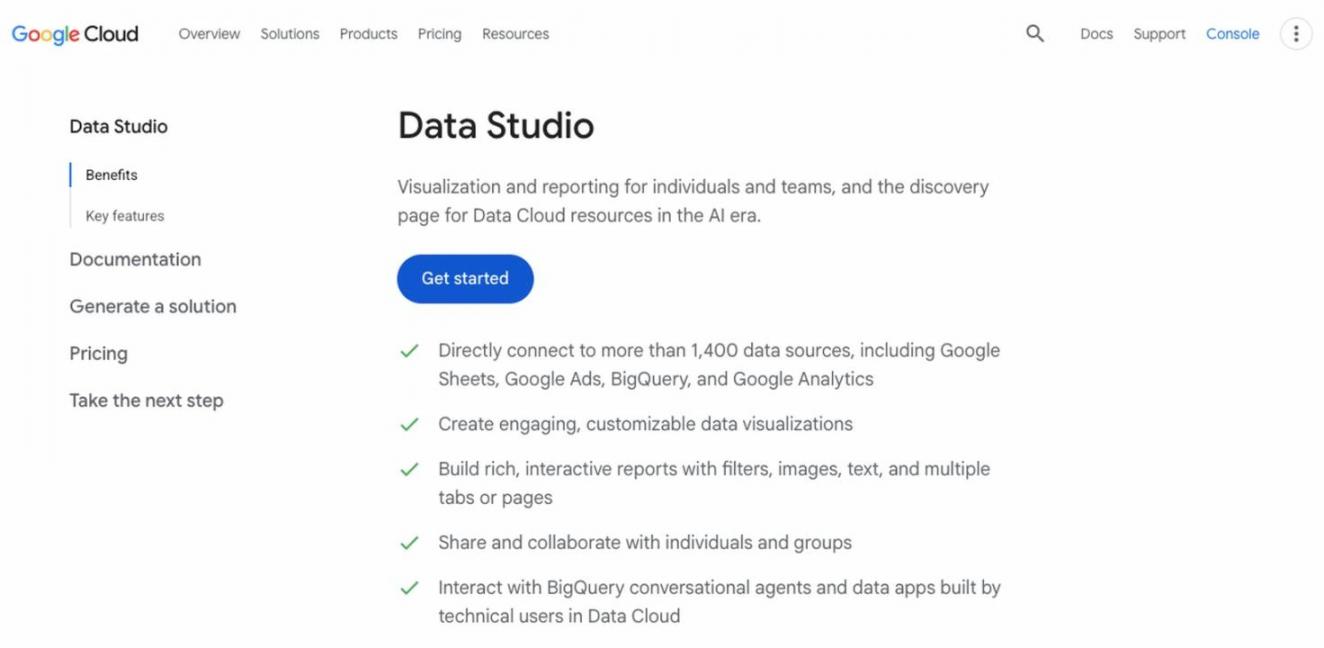Click checkmark beside 'Interact with BigQuery' bullet
Screen dimensions: 1324x648
tap(409, 588)
